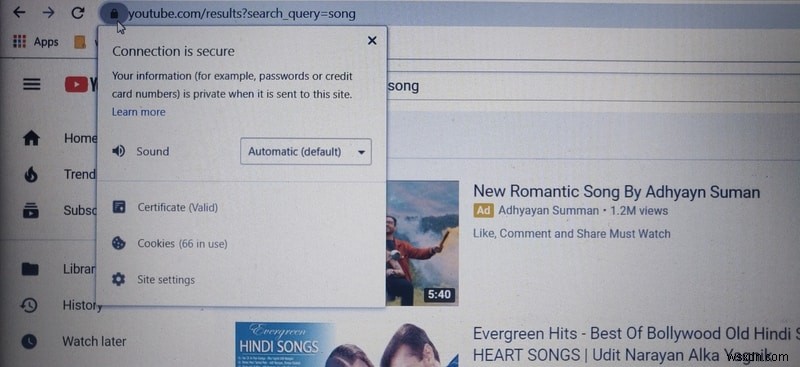Open title New Romantic Song By Adhyayn Suman
800x367 pixels.
617,192
